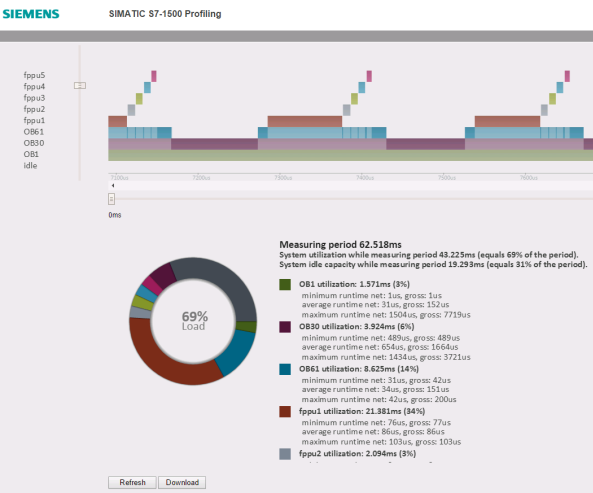Click the horizontal time slider handle at 0ms
Screen dimensions: 593x493
pyautogui.click(x=111, y=199)
